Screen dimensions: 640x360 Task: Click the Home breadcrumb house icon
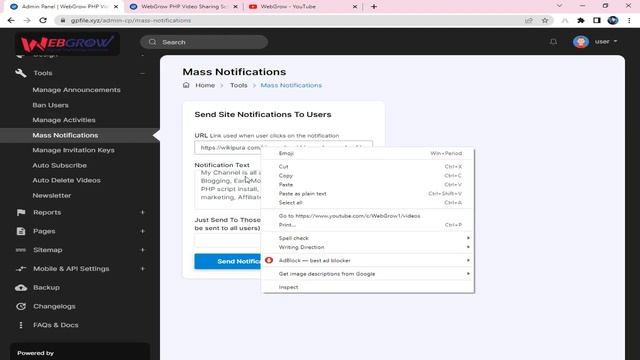tap(186, 85)
